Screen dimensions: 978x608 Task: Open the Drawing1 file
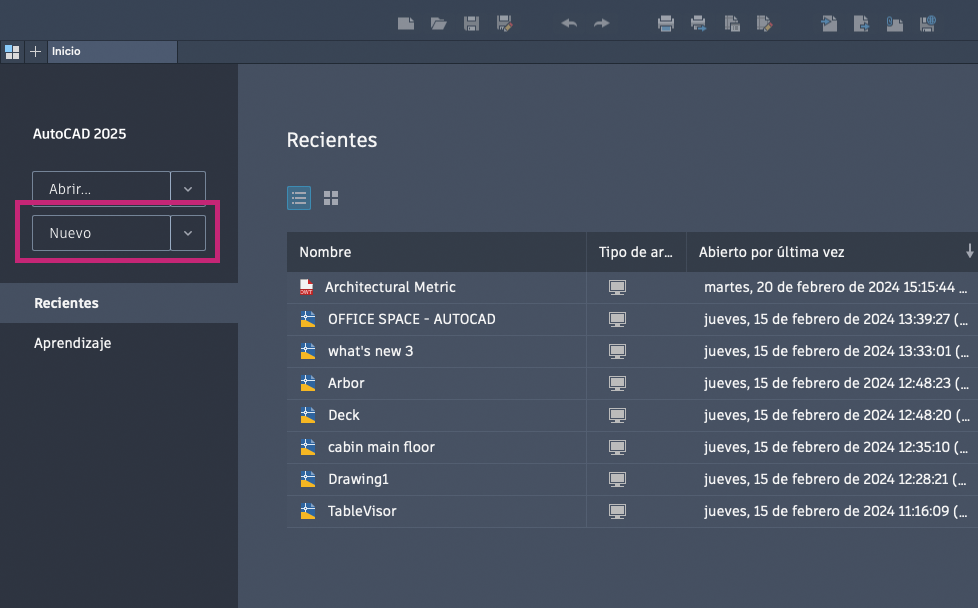pos(358,479)
